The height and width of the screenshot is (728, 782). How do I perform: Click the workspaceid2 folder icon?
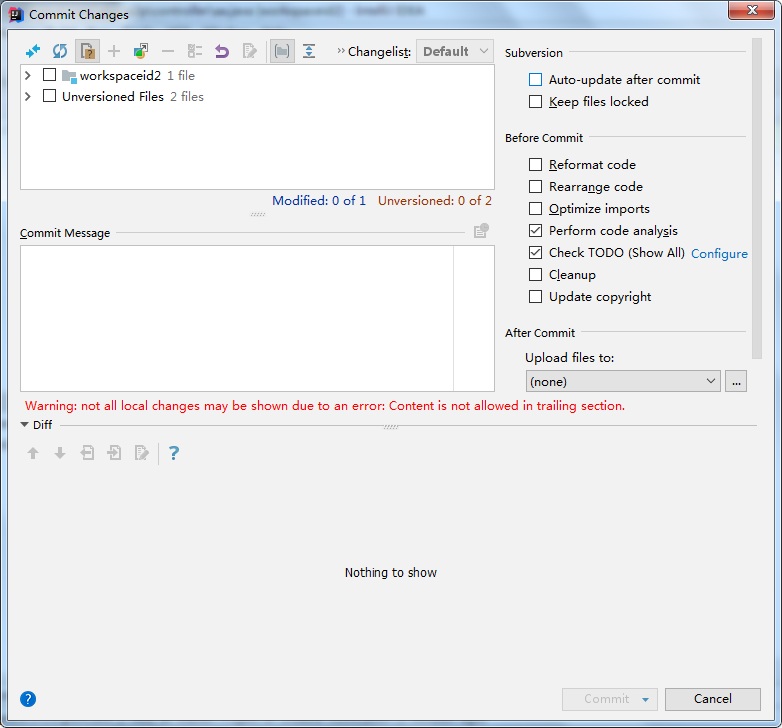click(x=69, y=76)
